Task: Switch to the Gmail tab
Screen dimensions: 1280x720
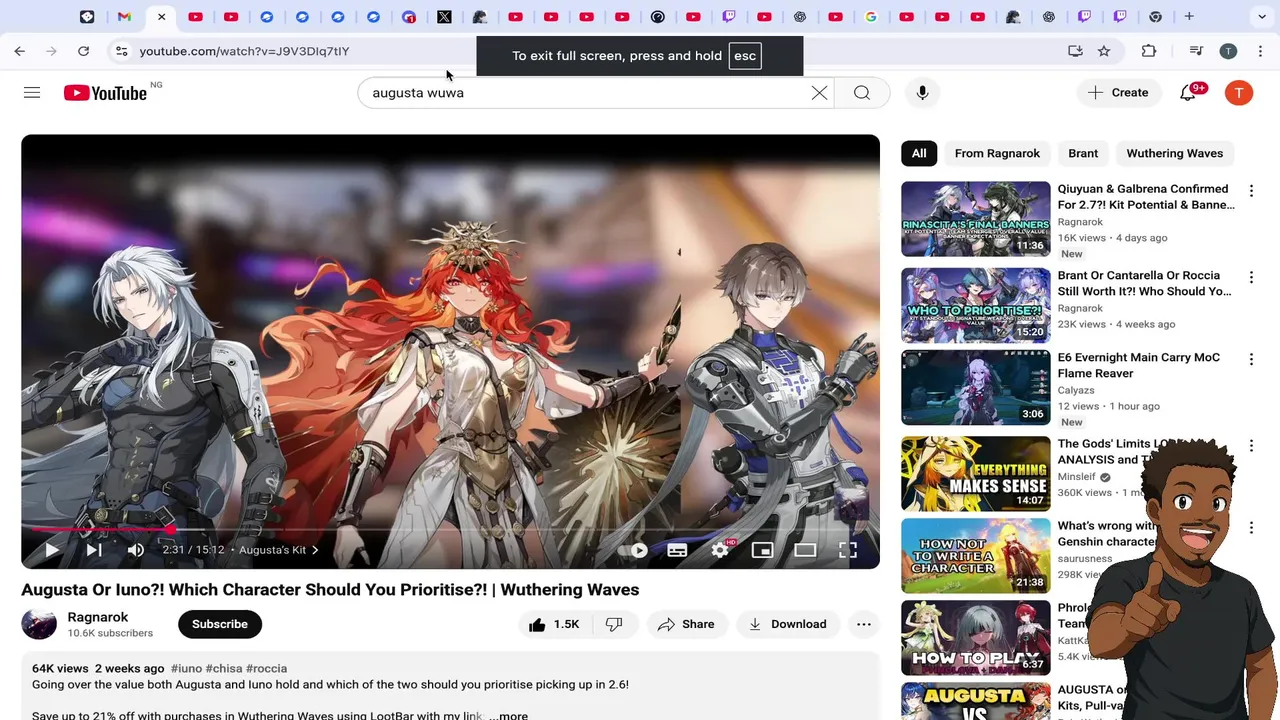Action: (x=124, y=17)
